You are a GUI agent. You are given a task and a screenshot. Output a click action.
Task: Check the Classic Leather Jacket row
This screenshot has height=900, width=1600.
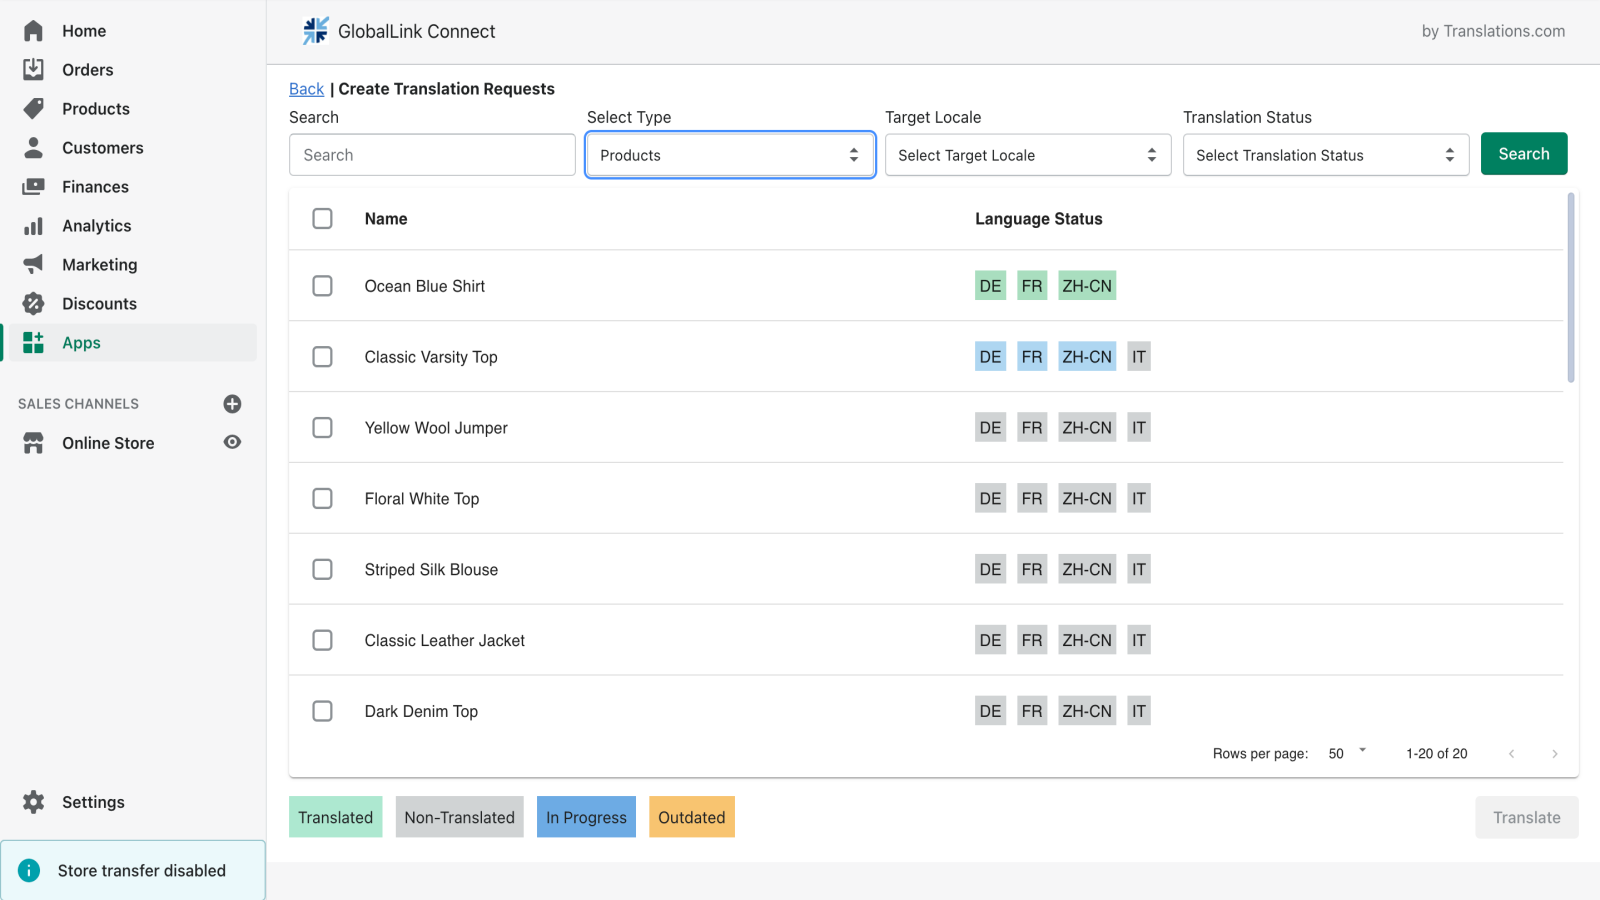pyautogui.click(x=322, y=640)
